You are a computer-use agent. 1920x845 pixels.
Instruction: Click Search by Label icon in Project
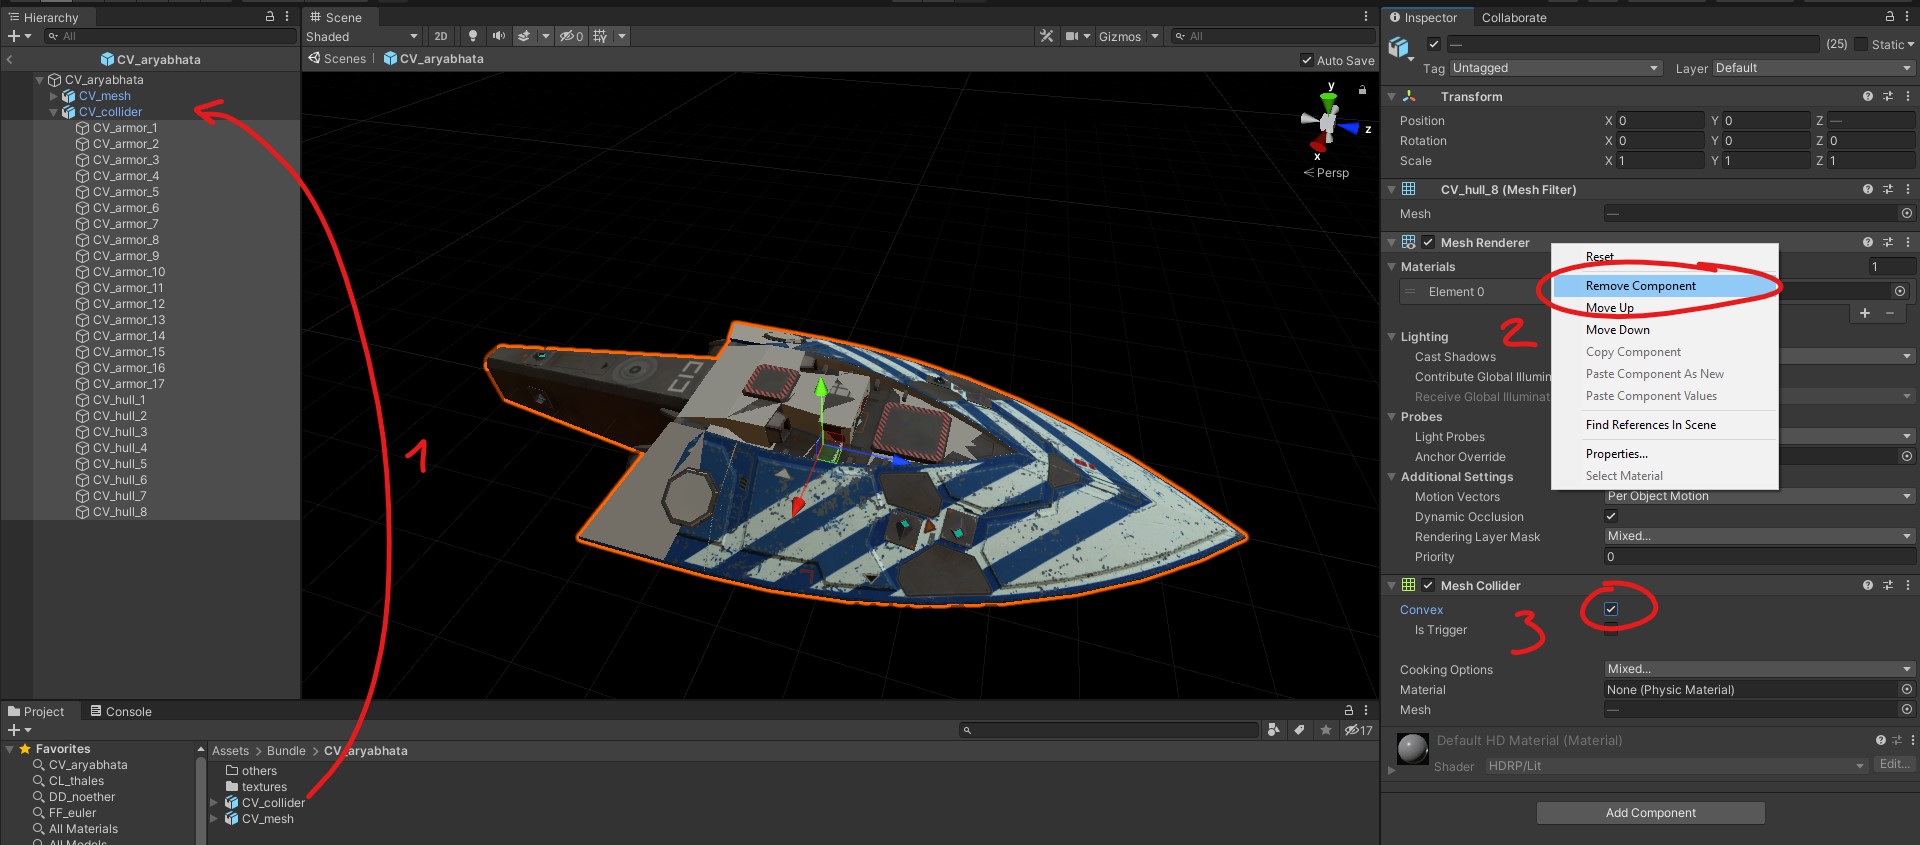pyautogui.click(x=1299, y=730)
